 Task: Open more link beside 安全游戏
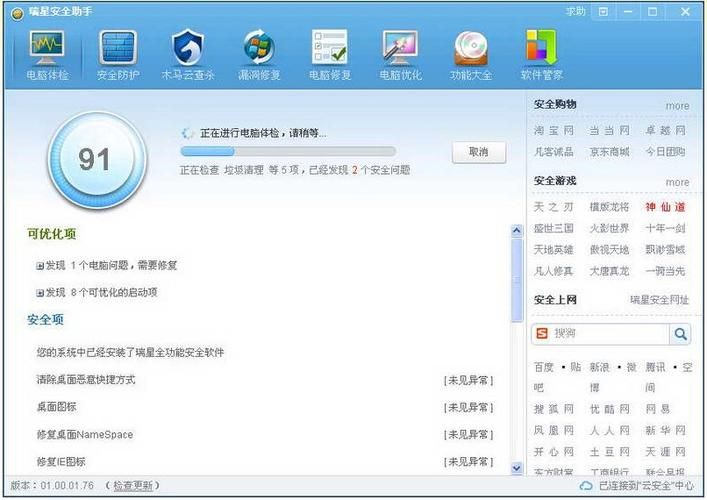coord(677,183)
